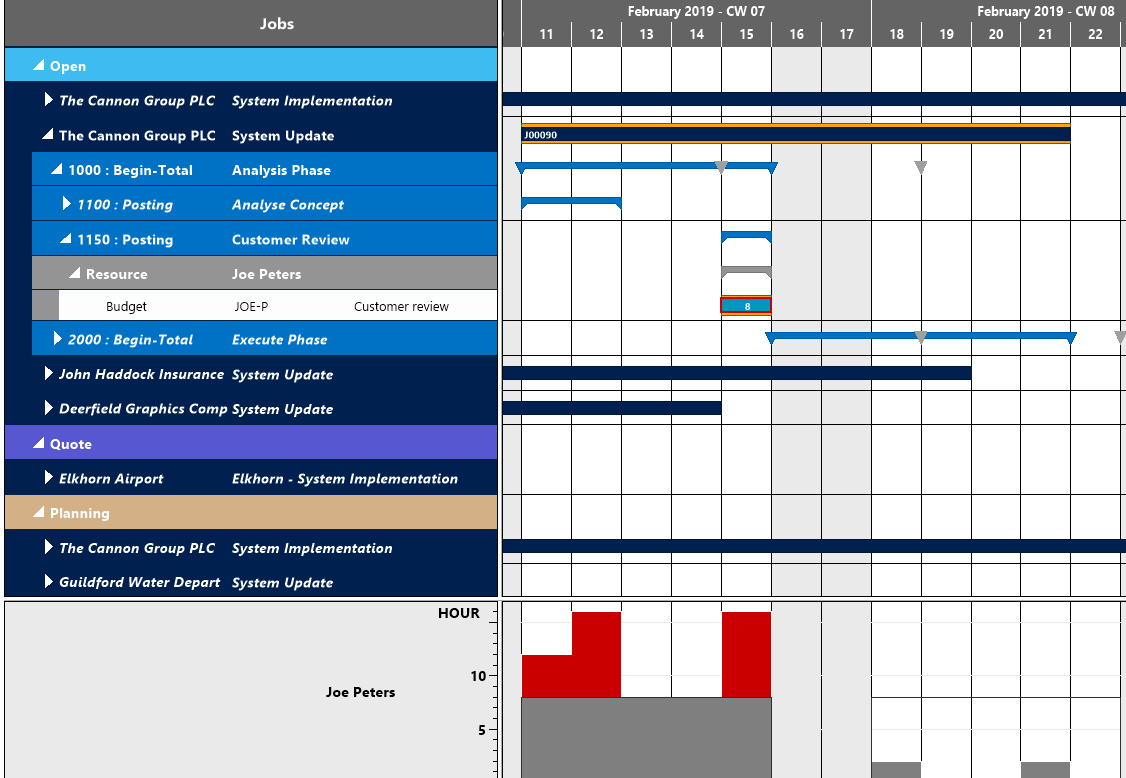Select the budget value cell showing 8

(x=745, y=305)
